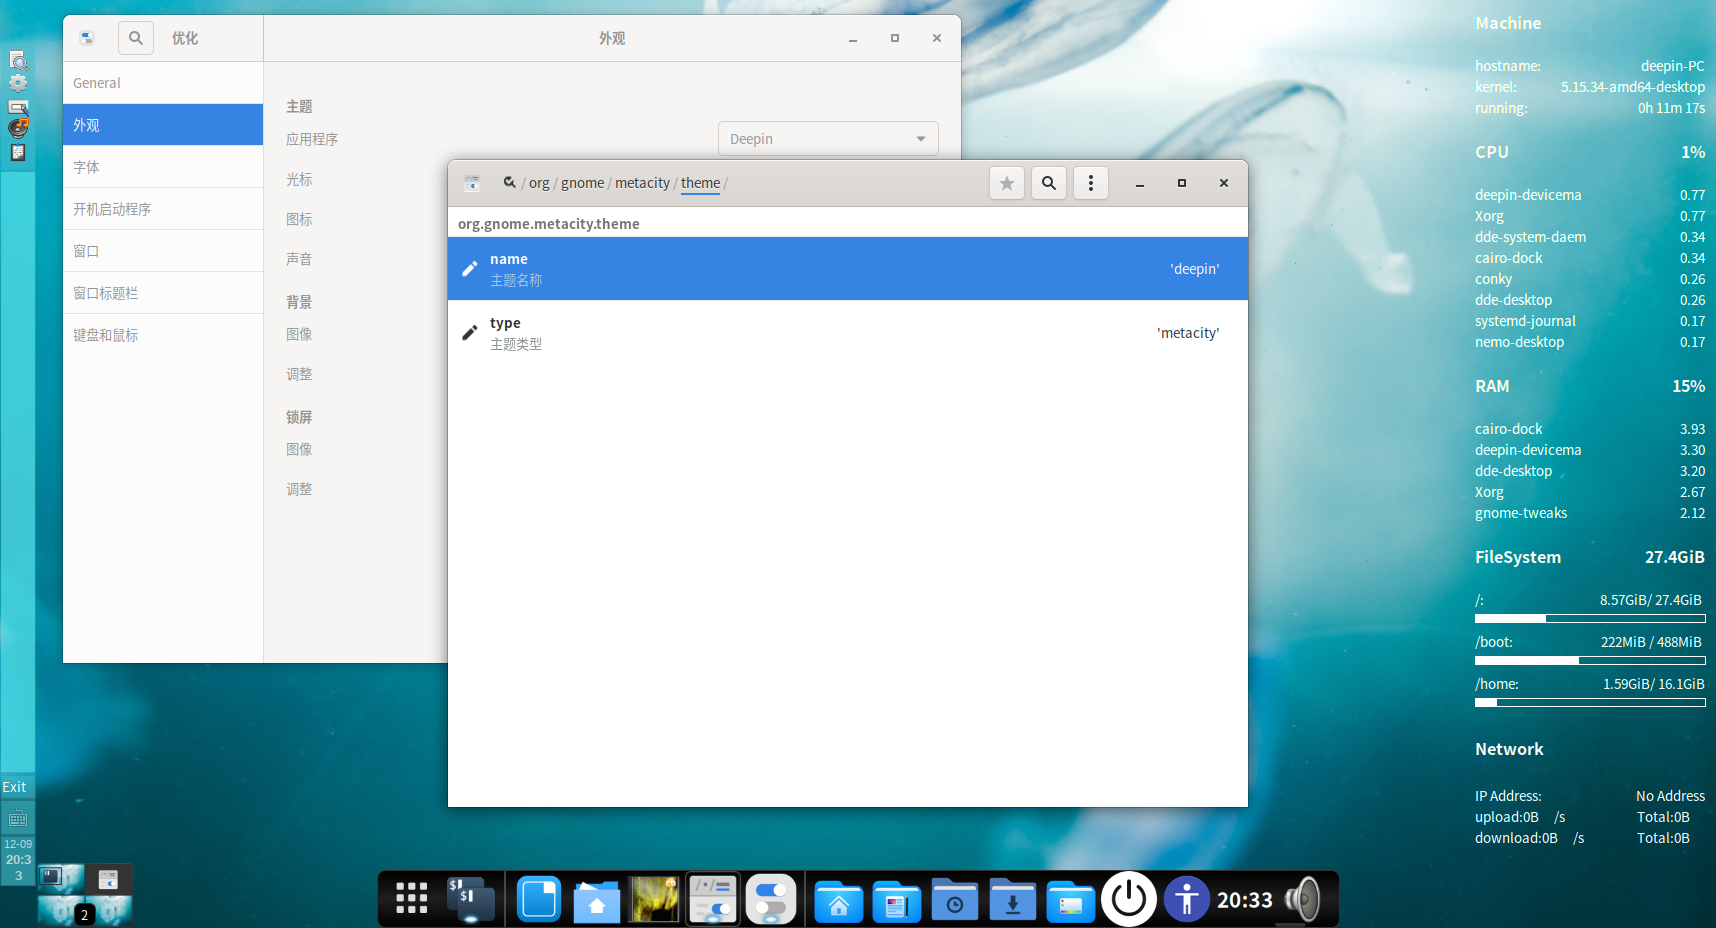Show the application launcher grid
Viewport: 1716px width, 928px height.
[x=411, y=899]
